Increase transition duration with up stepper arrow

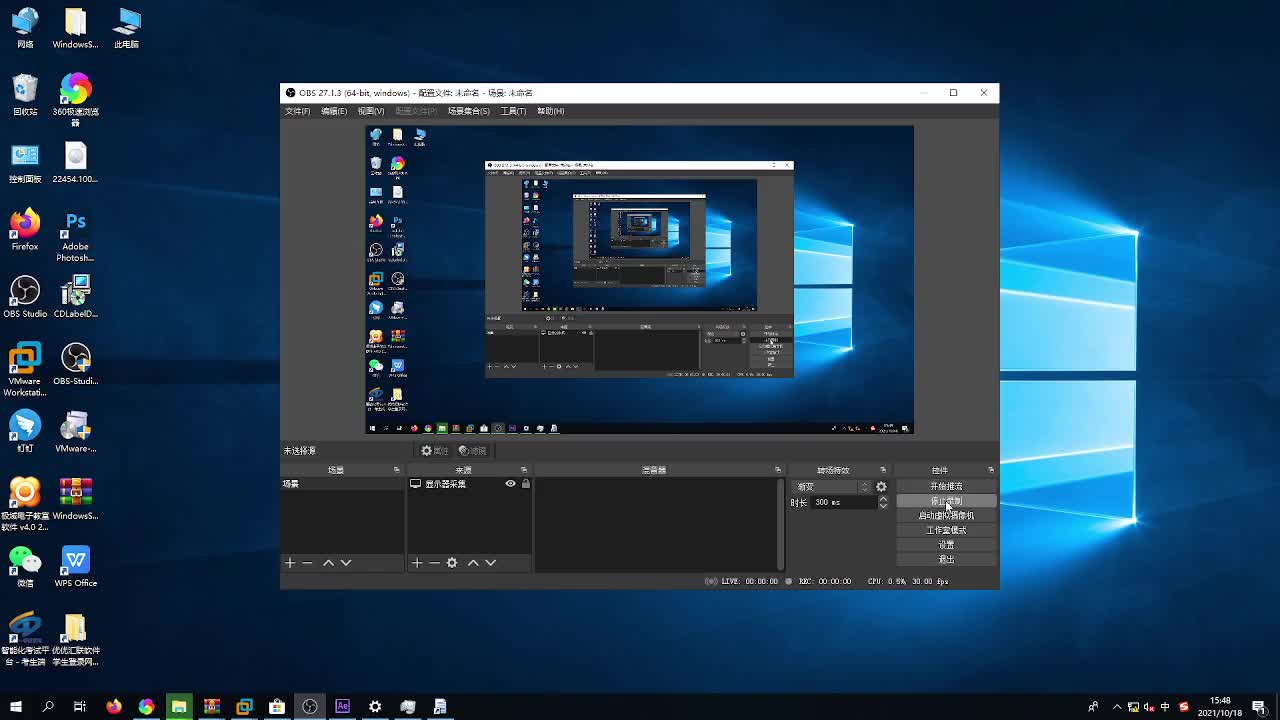coord(882,498)
